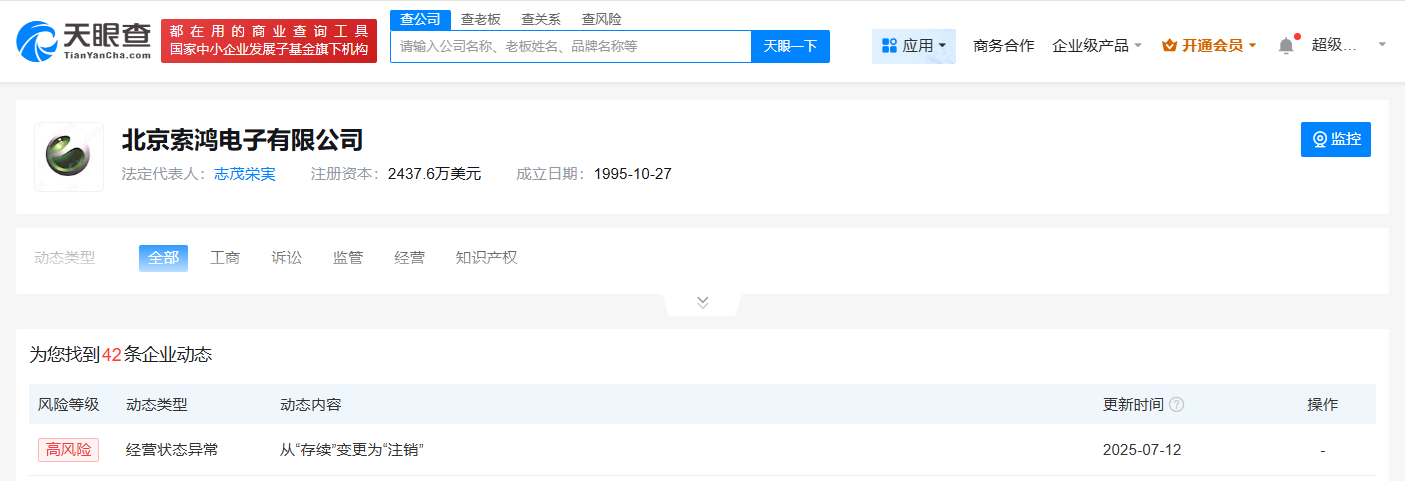Click the Tianyancha logo

[x=84, y=41]
